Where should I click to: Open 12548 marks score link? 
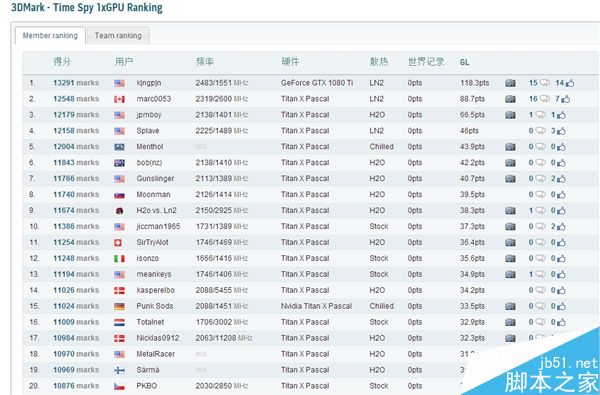tap(76, 99)
